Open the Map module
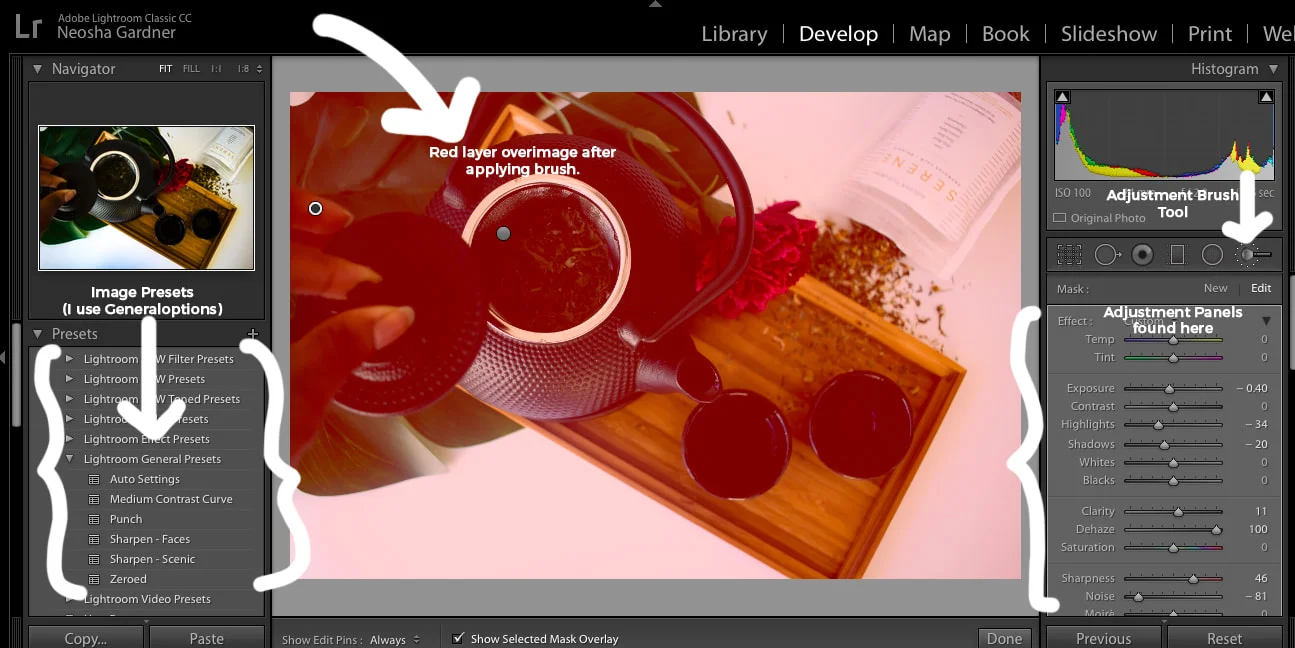 coord(929,33)
